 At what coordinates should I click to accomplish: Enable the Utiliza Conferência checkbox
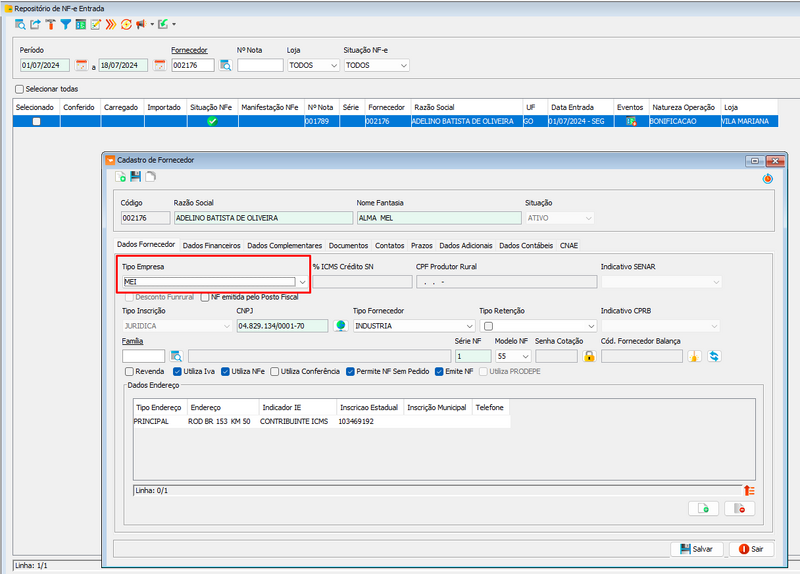274,371
